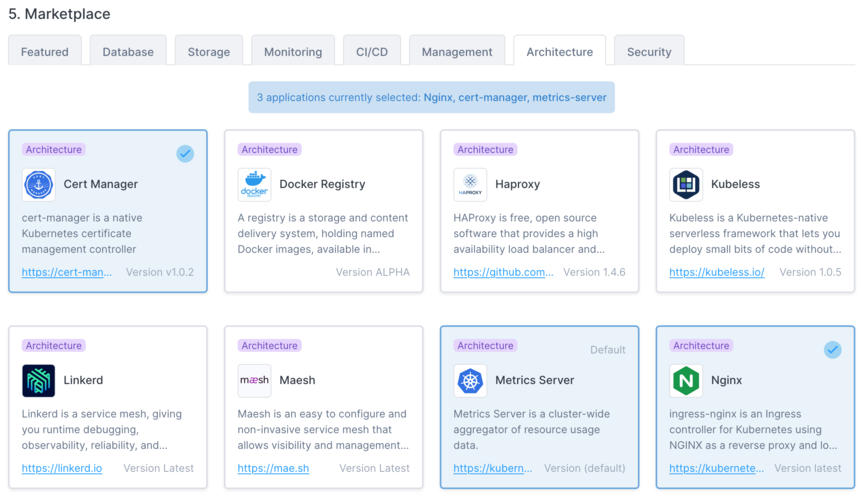Screen dimensions: 861x500
Task: Click the Default label on Metrics Server
Action: click(608, 350)
